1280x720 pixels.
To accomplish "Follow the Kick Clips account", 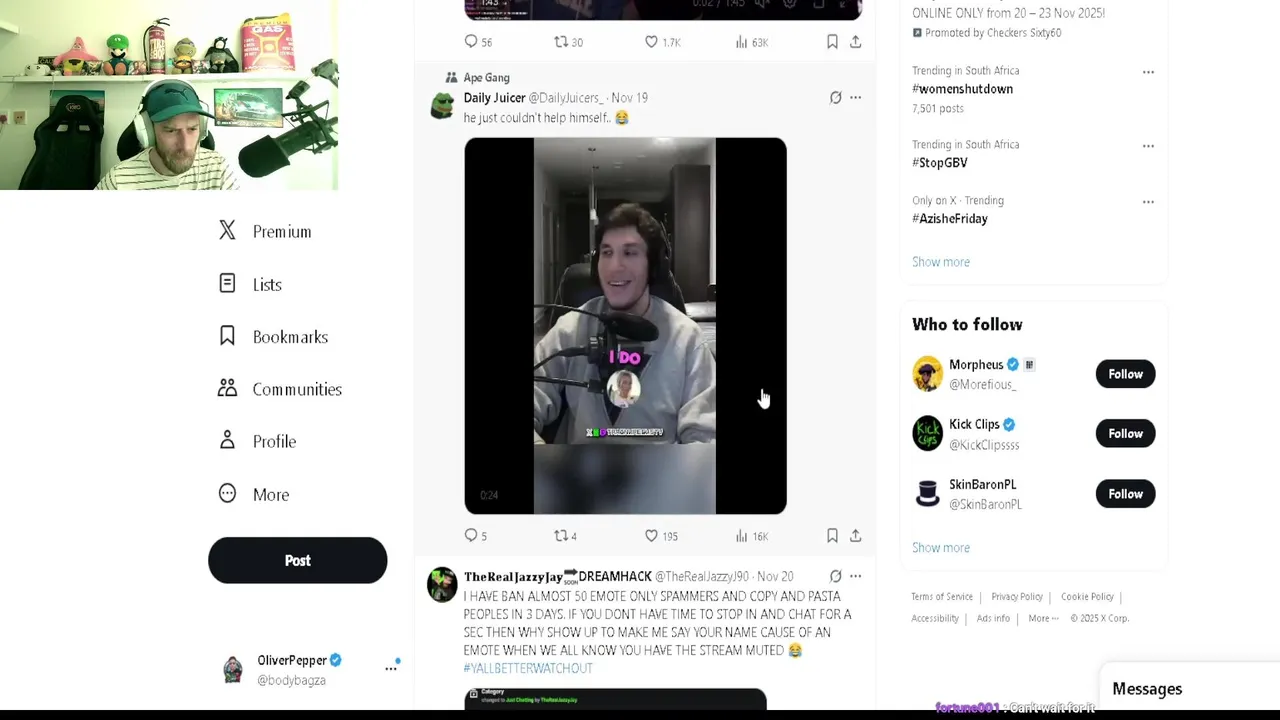I will point(1125,434).
